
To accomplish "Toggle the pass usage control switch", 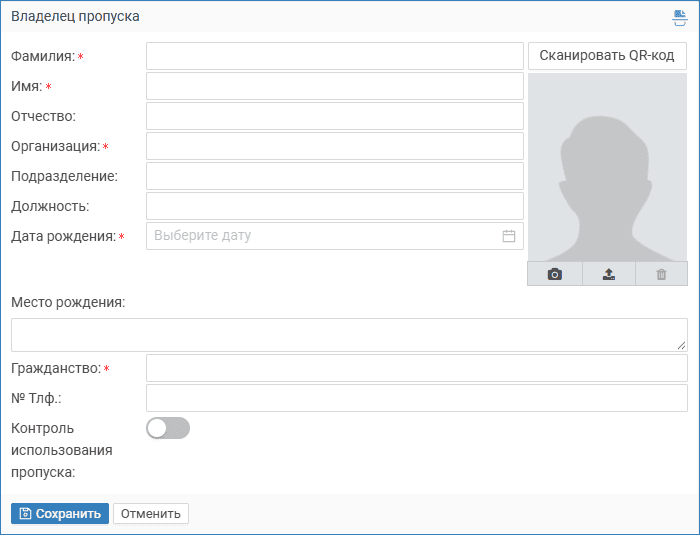I will coord(168,428).
